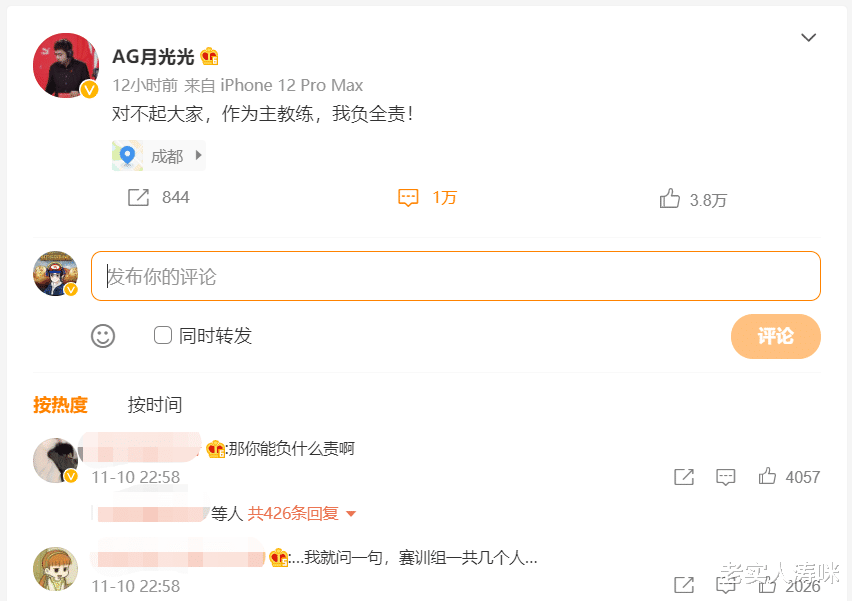Viewport: 852px width, 601px height.
Task: Reply to the first comment via its comment icon
Action: [x=726, y=477]
